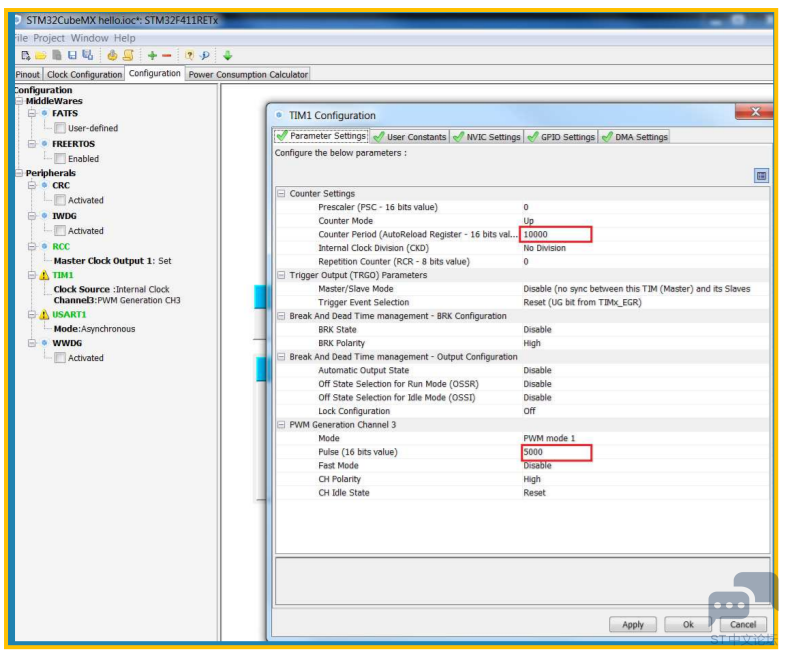
Task: Click the TIM1 Configuration dialog title icon
Action: tap(279, 115)
